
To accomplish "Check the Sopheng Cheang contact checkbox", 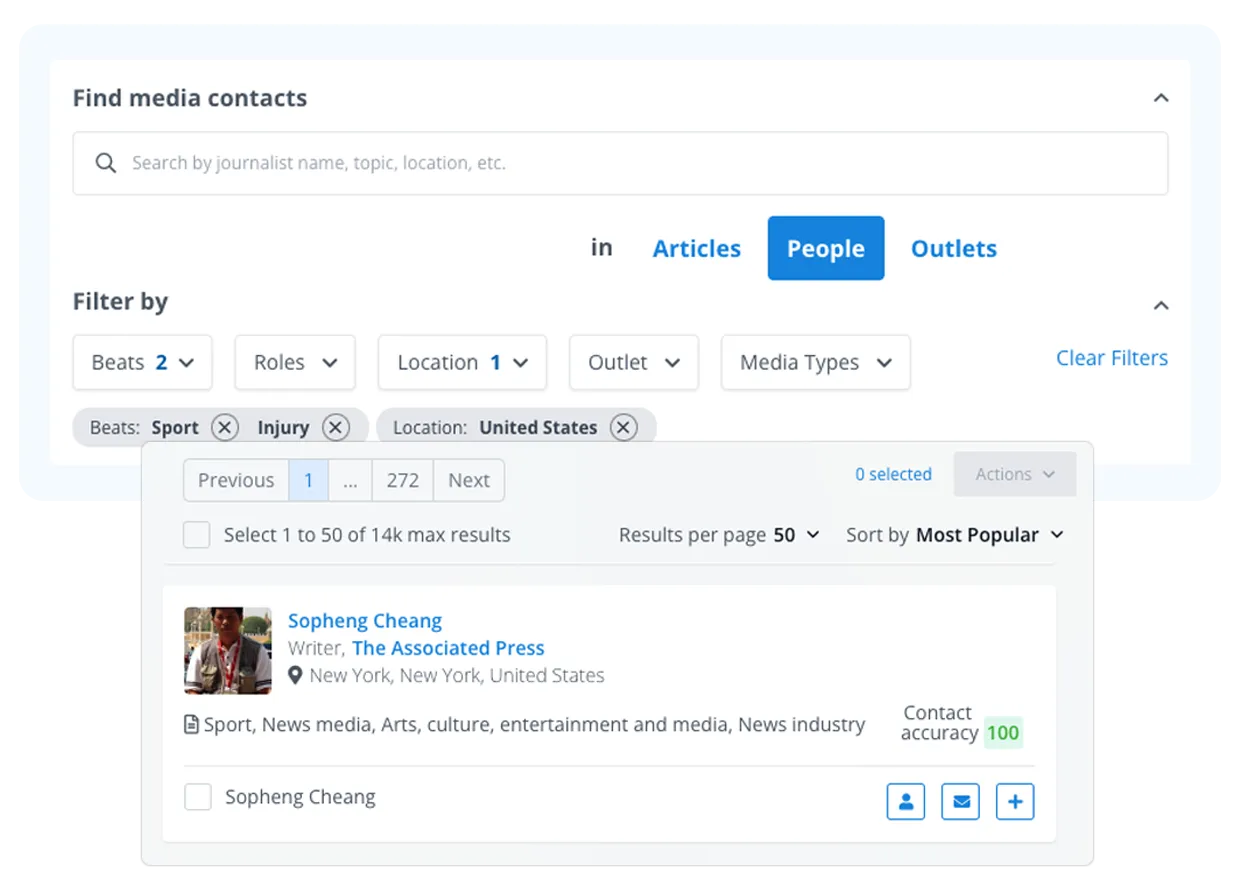I will [x=198, y=797].
